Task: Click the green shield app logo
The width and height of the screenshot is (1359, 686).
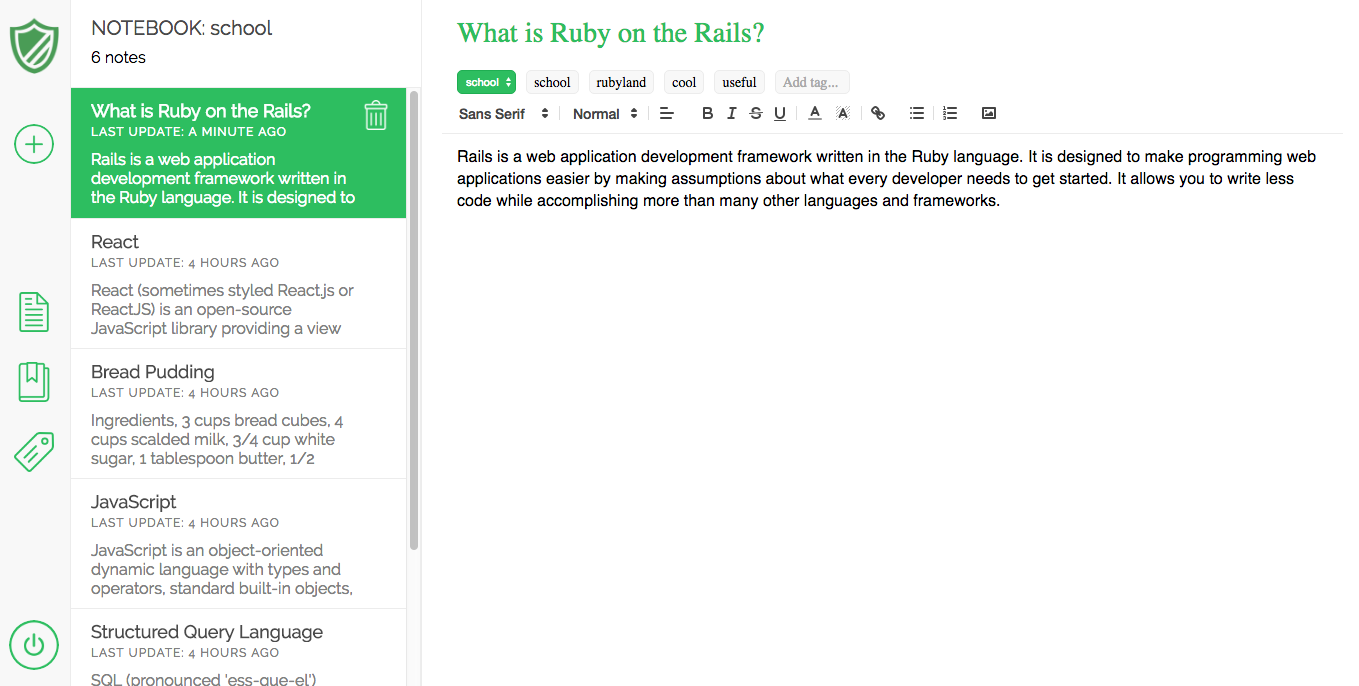Action: tap(34, 45)
